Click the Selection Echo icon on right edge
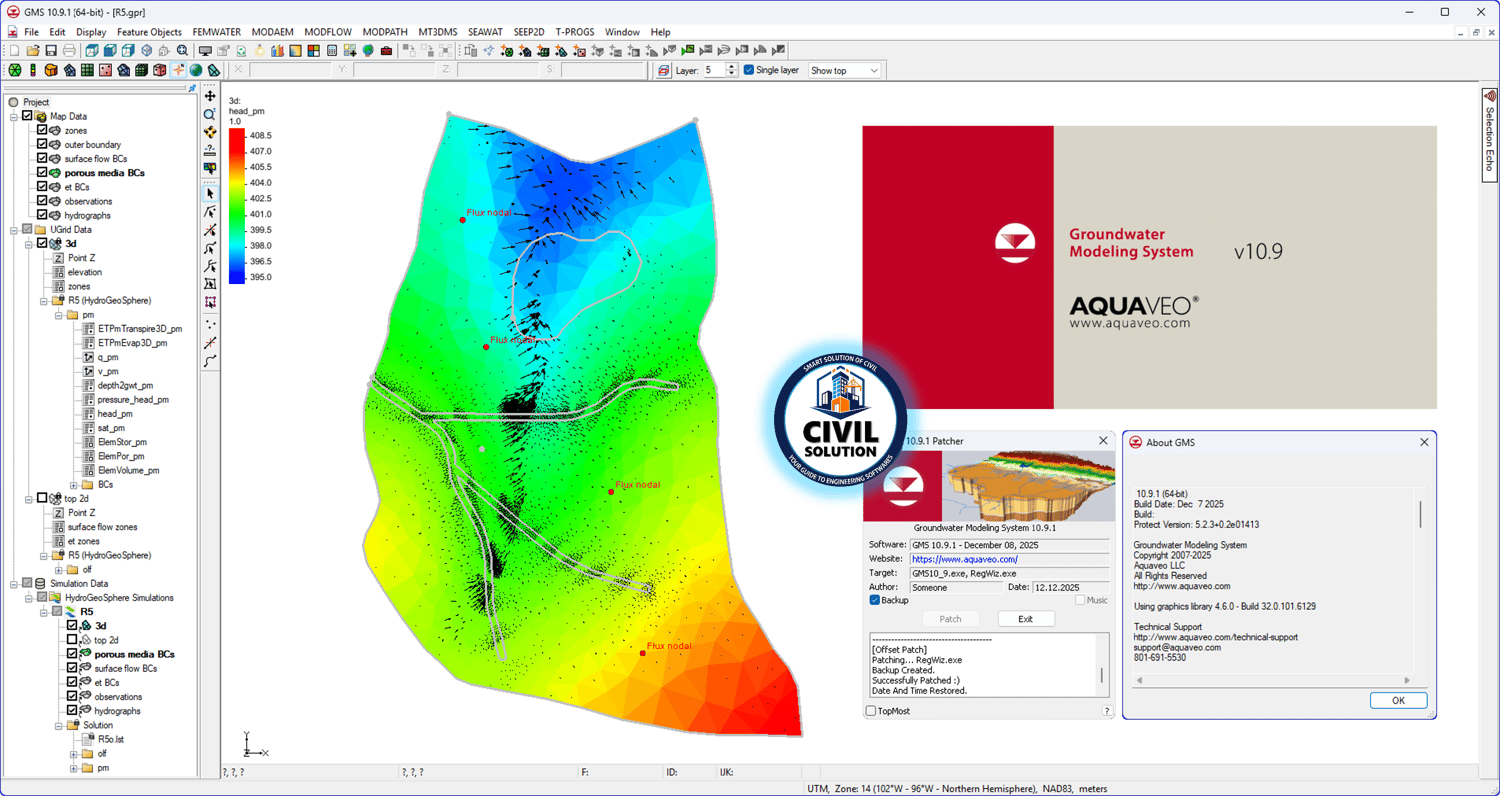This screenshot has width=1500, height=796. (x=1490, y=97)
